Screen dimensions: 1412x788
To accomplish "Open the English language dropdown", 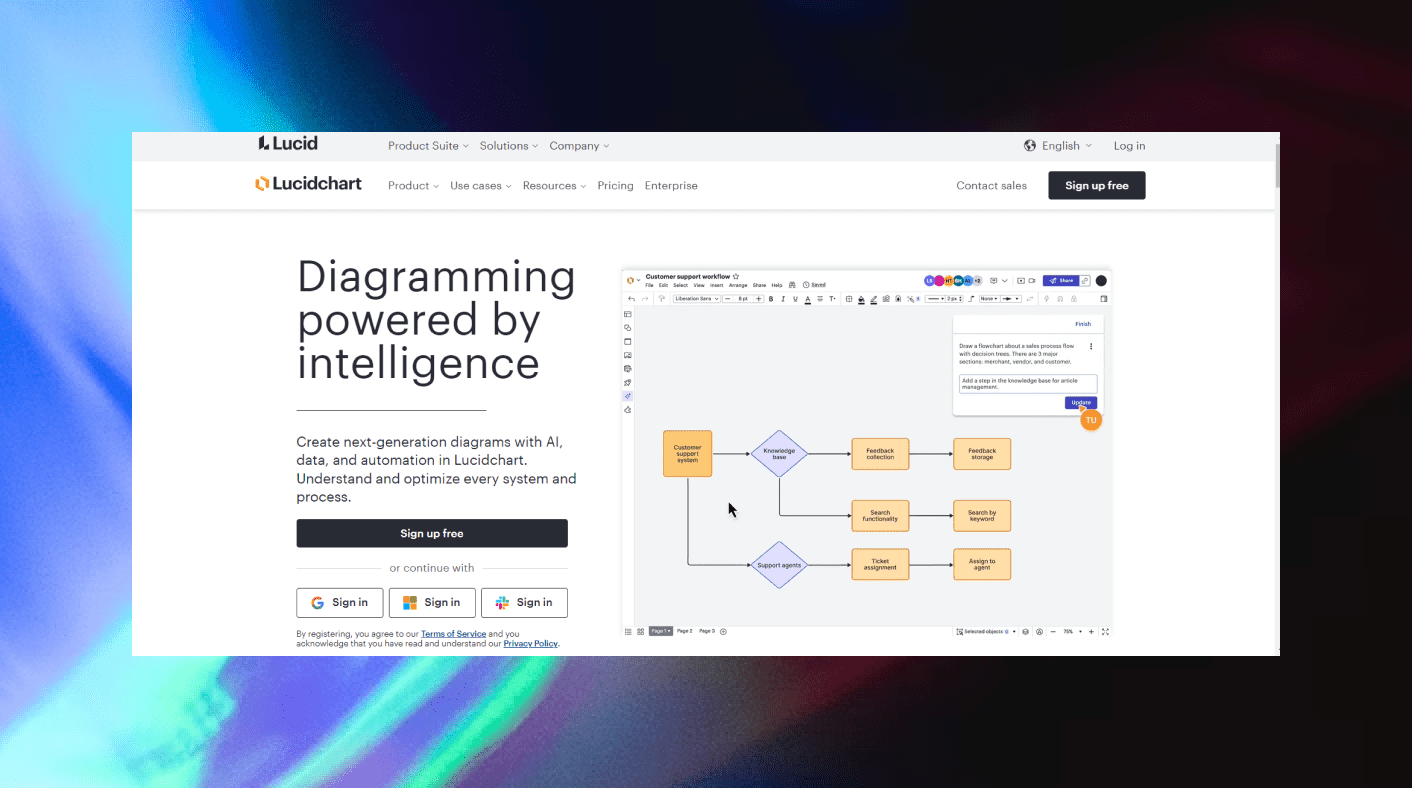I will click(x=1066, y=146).
